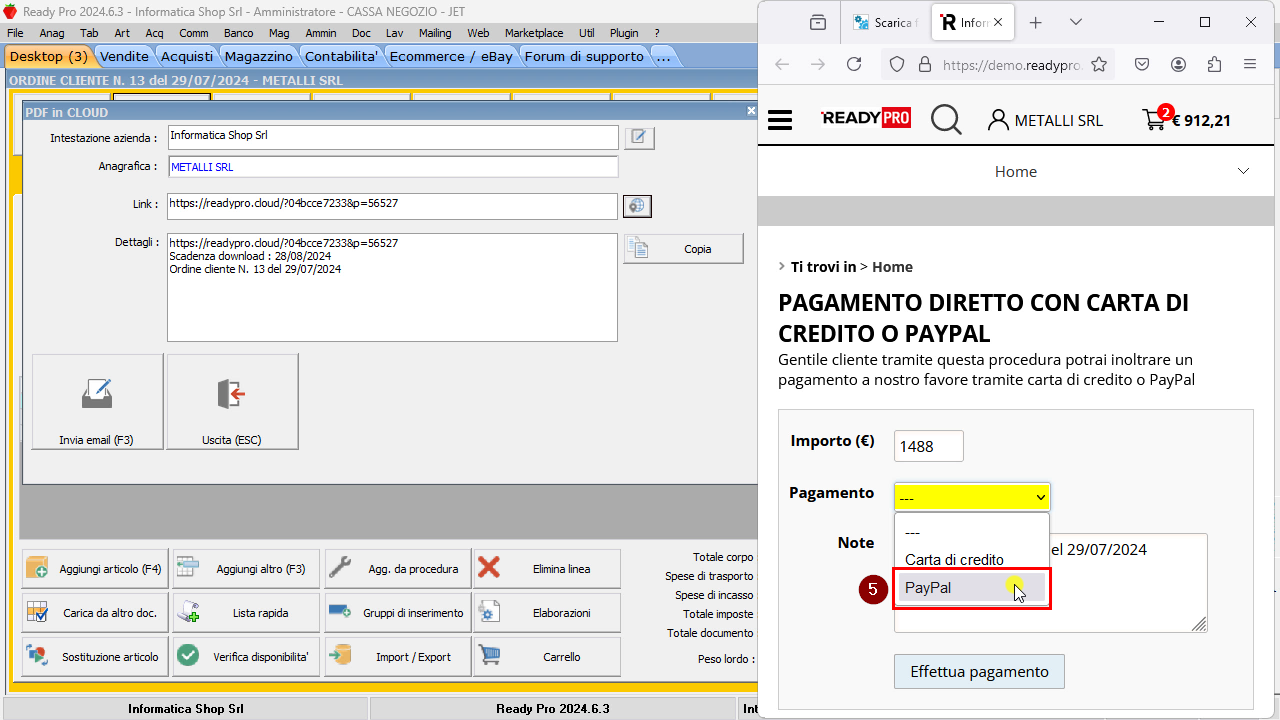The image size is (1280, 720).
Task: Open the Pagamento combo box
Action: point(972,497)
